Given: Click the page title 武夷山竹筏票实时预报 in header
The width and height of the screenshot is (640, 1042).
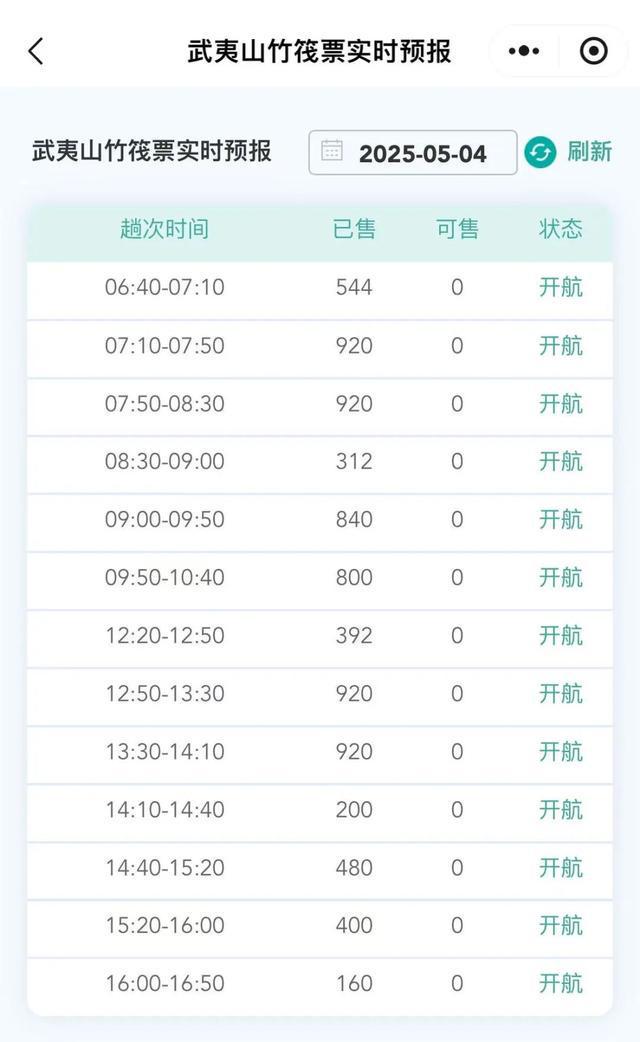Looking at the screenshot, I should tap(319, 51).
